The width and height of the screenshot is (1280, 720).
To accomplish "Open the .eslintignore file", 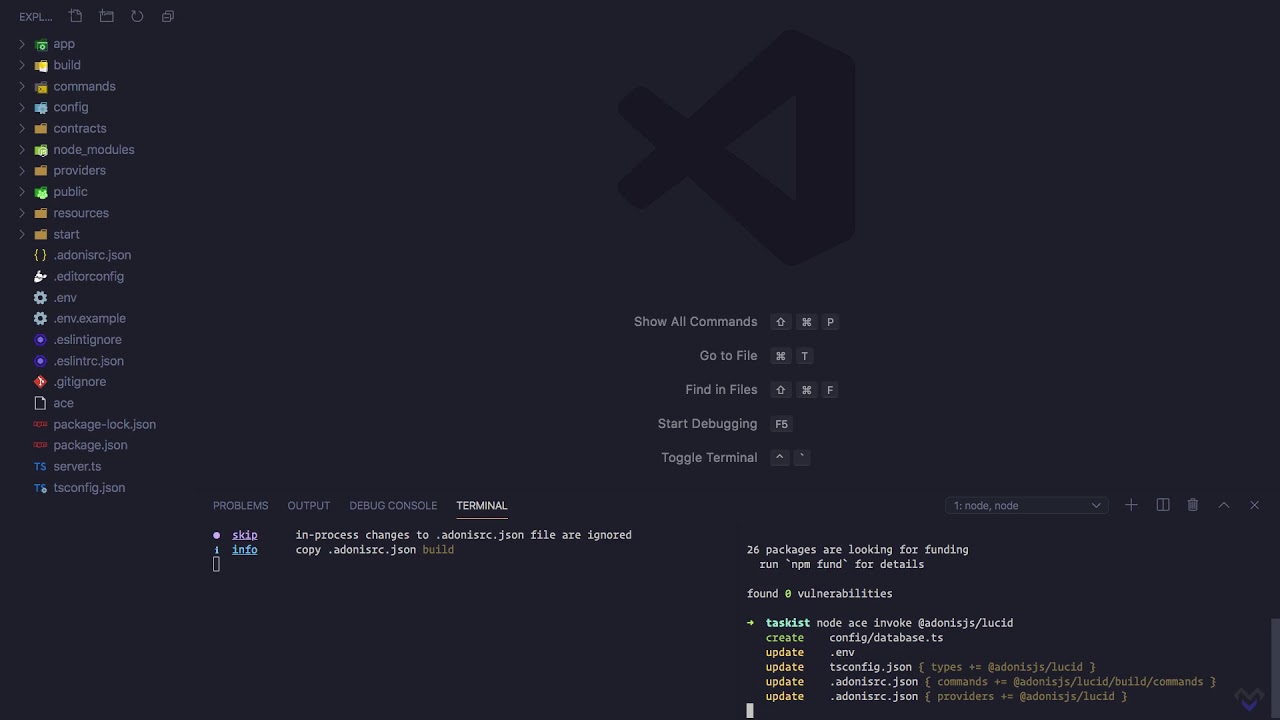I will coord(87,340).
